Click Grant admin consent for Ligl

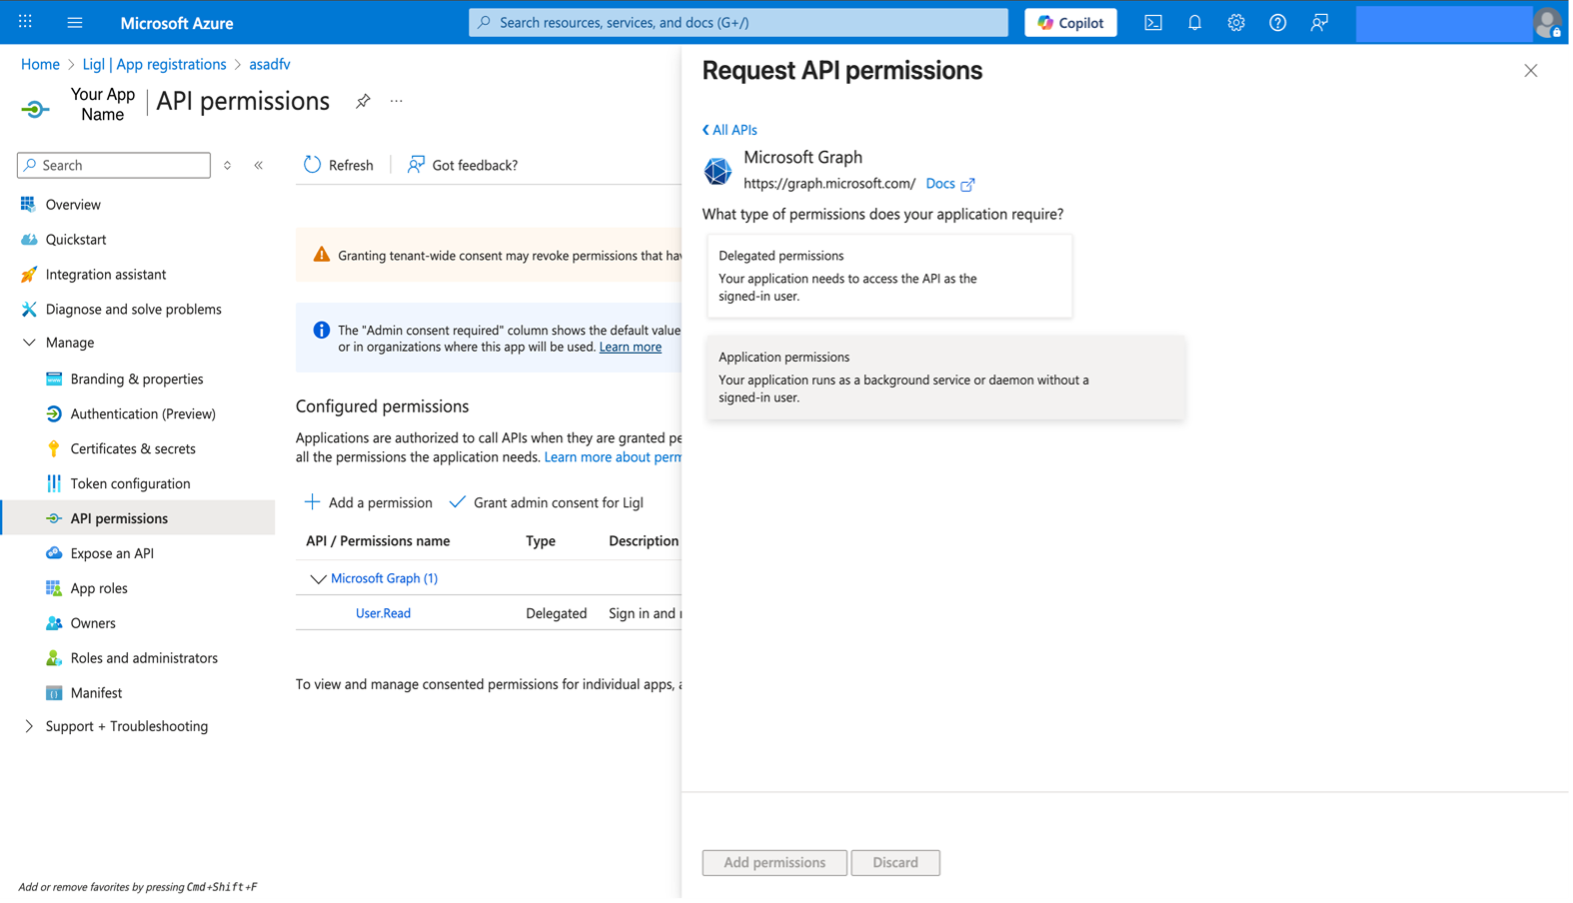point(548,504)
